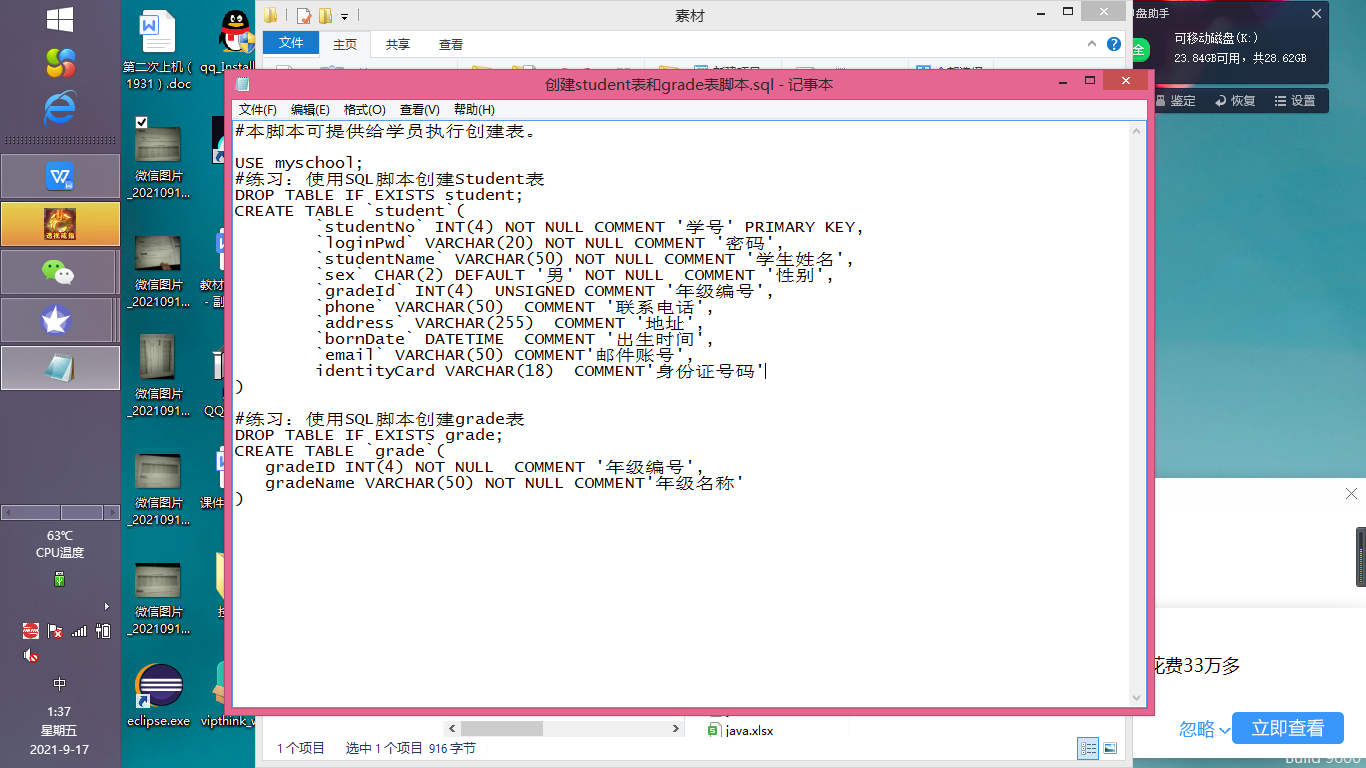Open Notepad's 编辑(E) menu
1366x768 pixels.
point(310,110)
